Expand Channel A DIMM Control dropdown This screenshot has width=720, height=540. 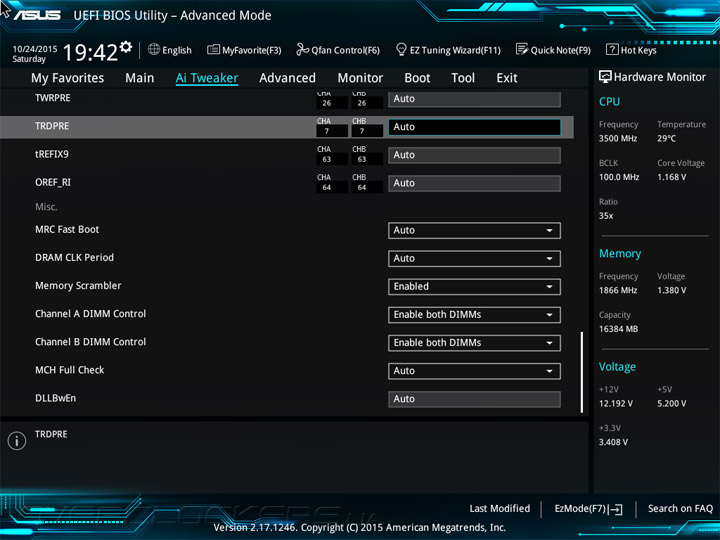pos(474,315)
